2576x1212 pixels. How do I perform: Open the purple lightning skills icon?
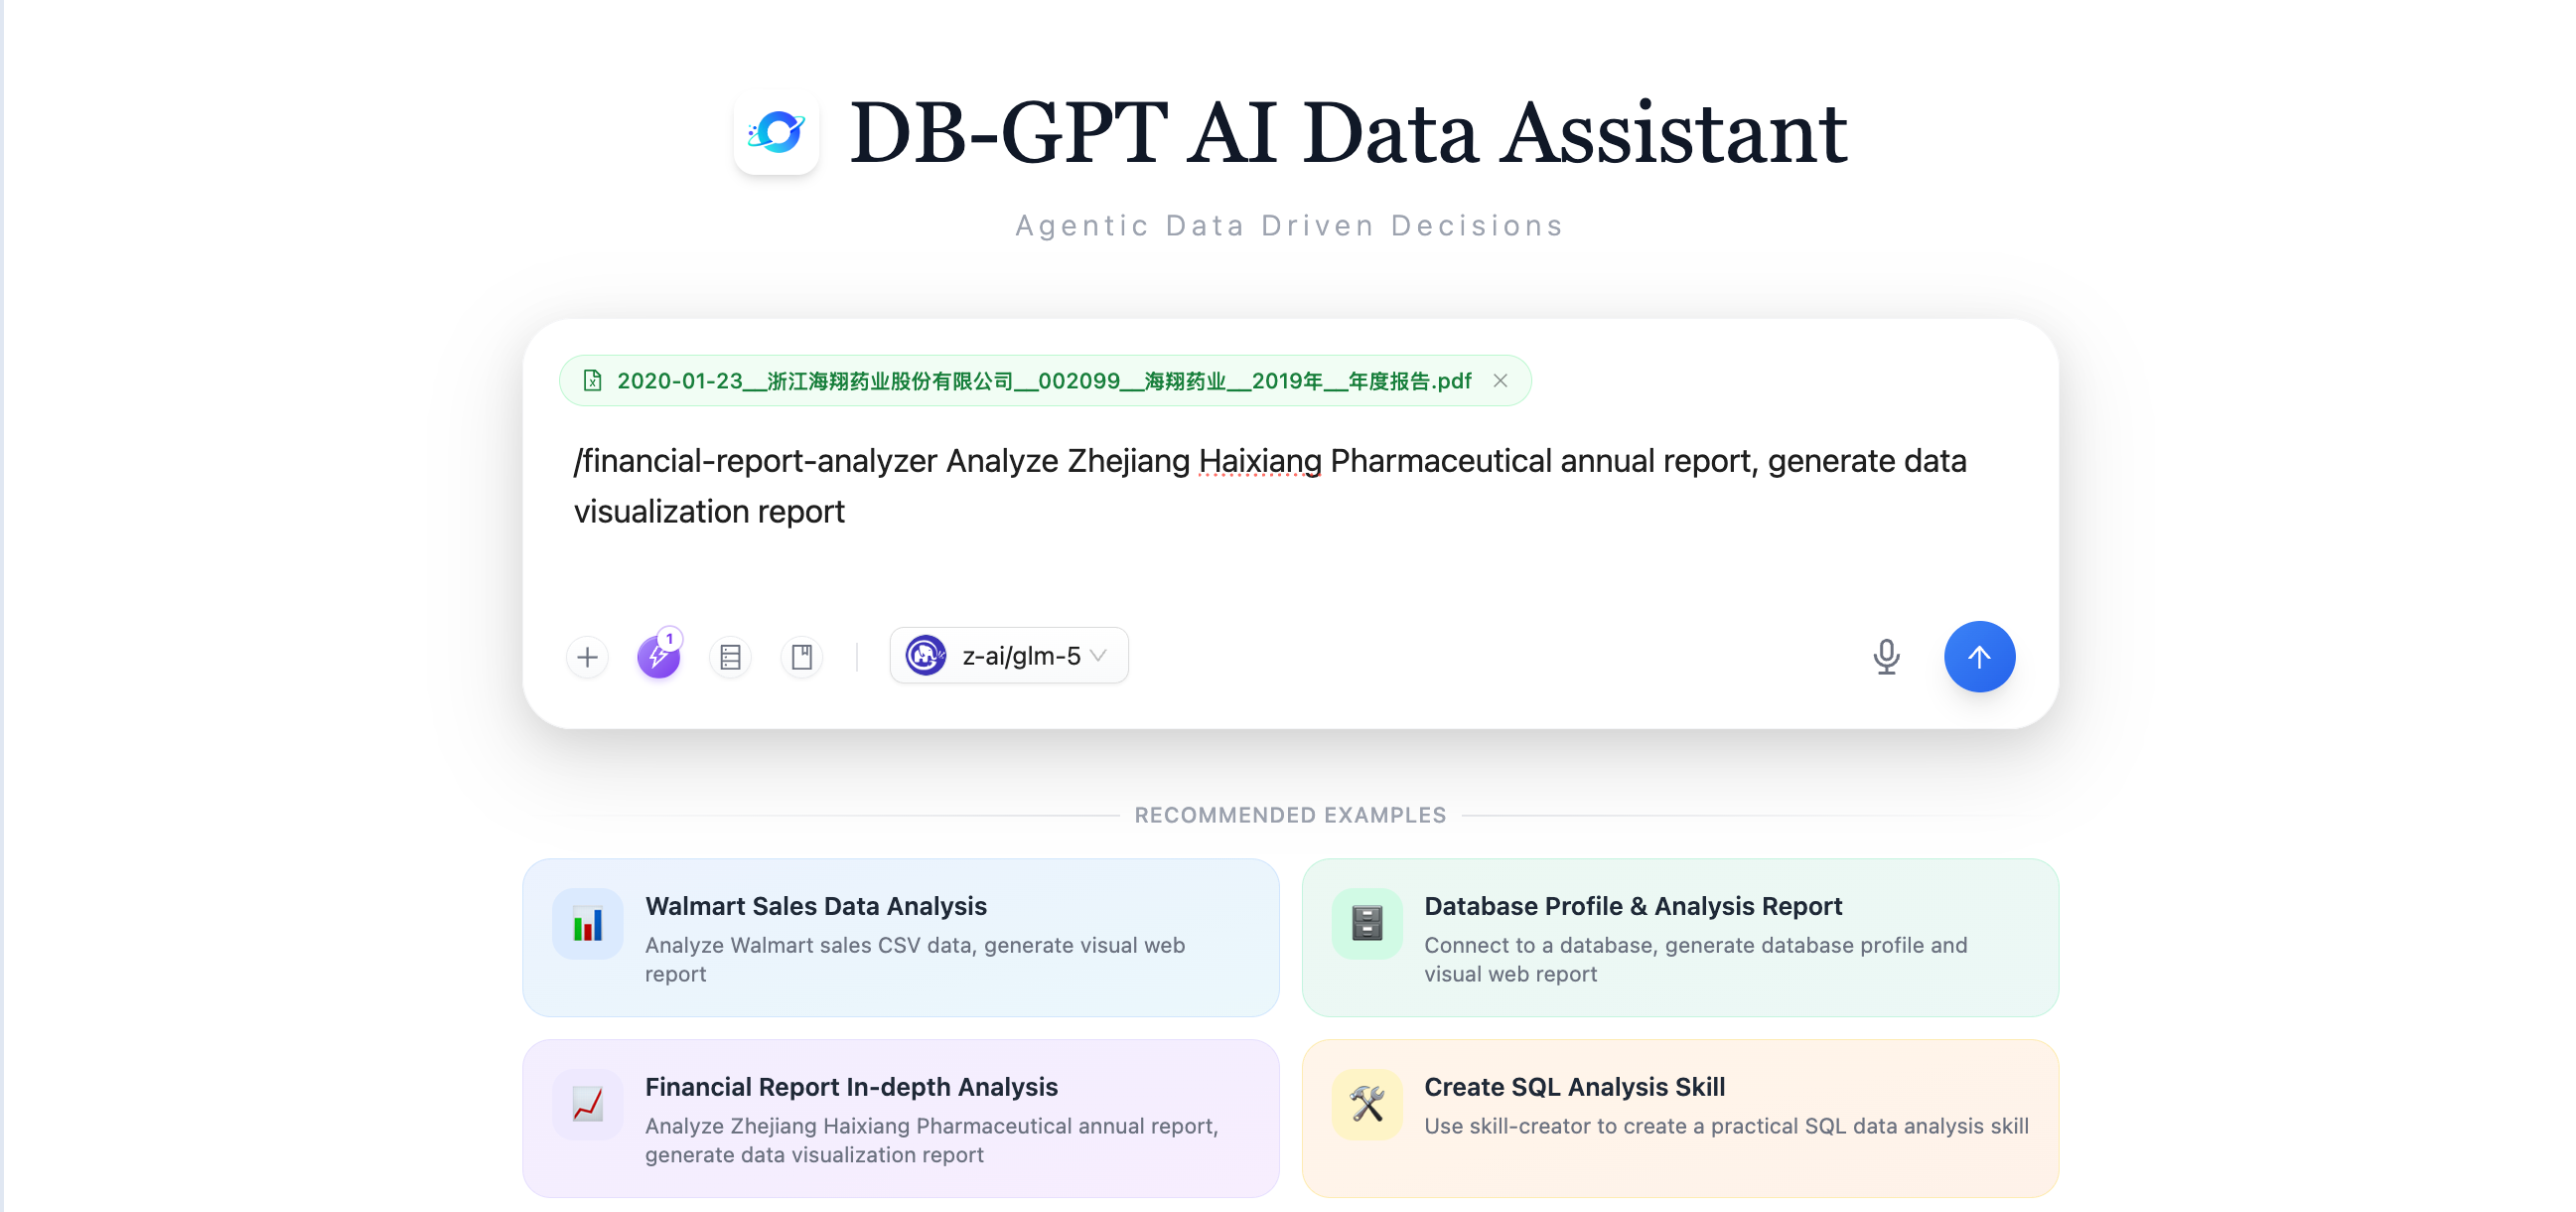[659, 657]
